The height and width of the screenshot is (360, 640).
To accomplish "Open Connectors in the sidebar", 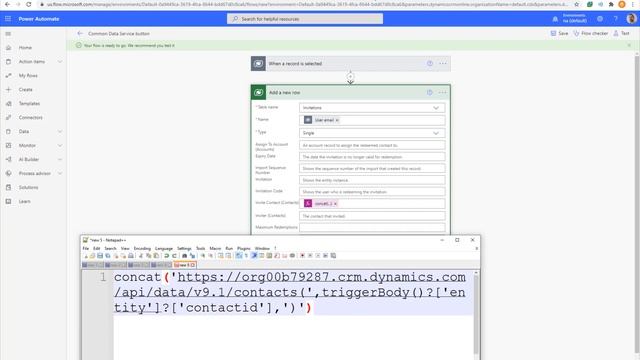I will click(31, 118).
